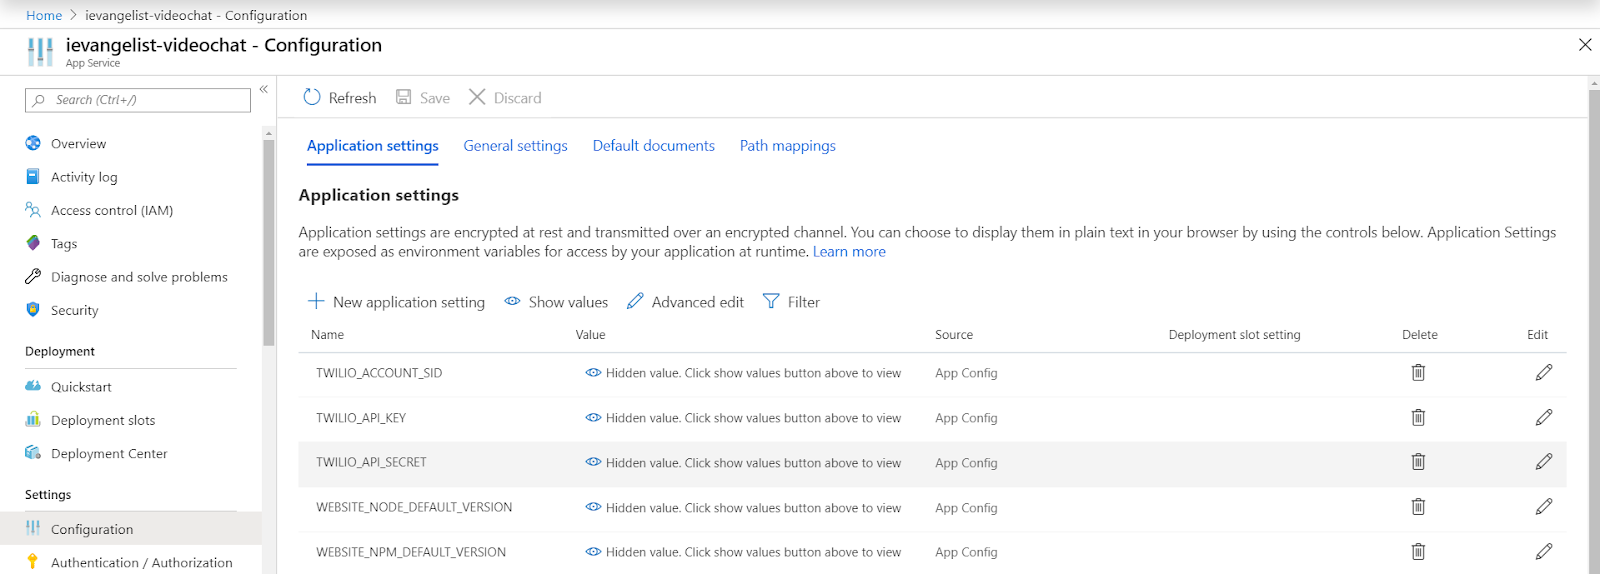This screenshot has width=1600, height=574.
Task: Click New application setting
Action: 396,301
